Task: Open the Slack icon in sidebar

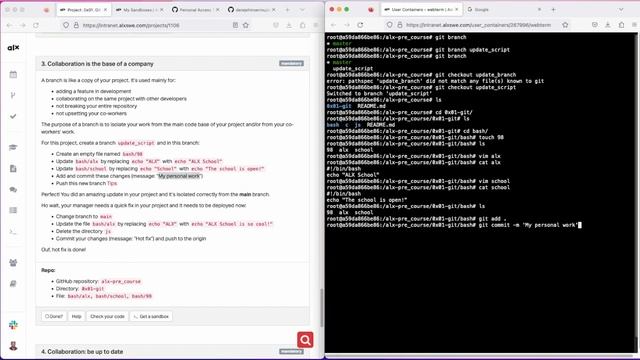Action: [x=13, y=325]
